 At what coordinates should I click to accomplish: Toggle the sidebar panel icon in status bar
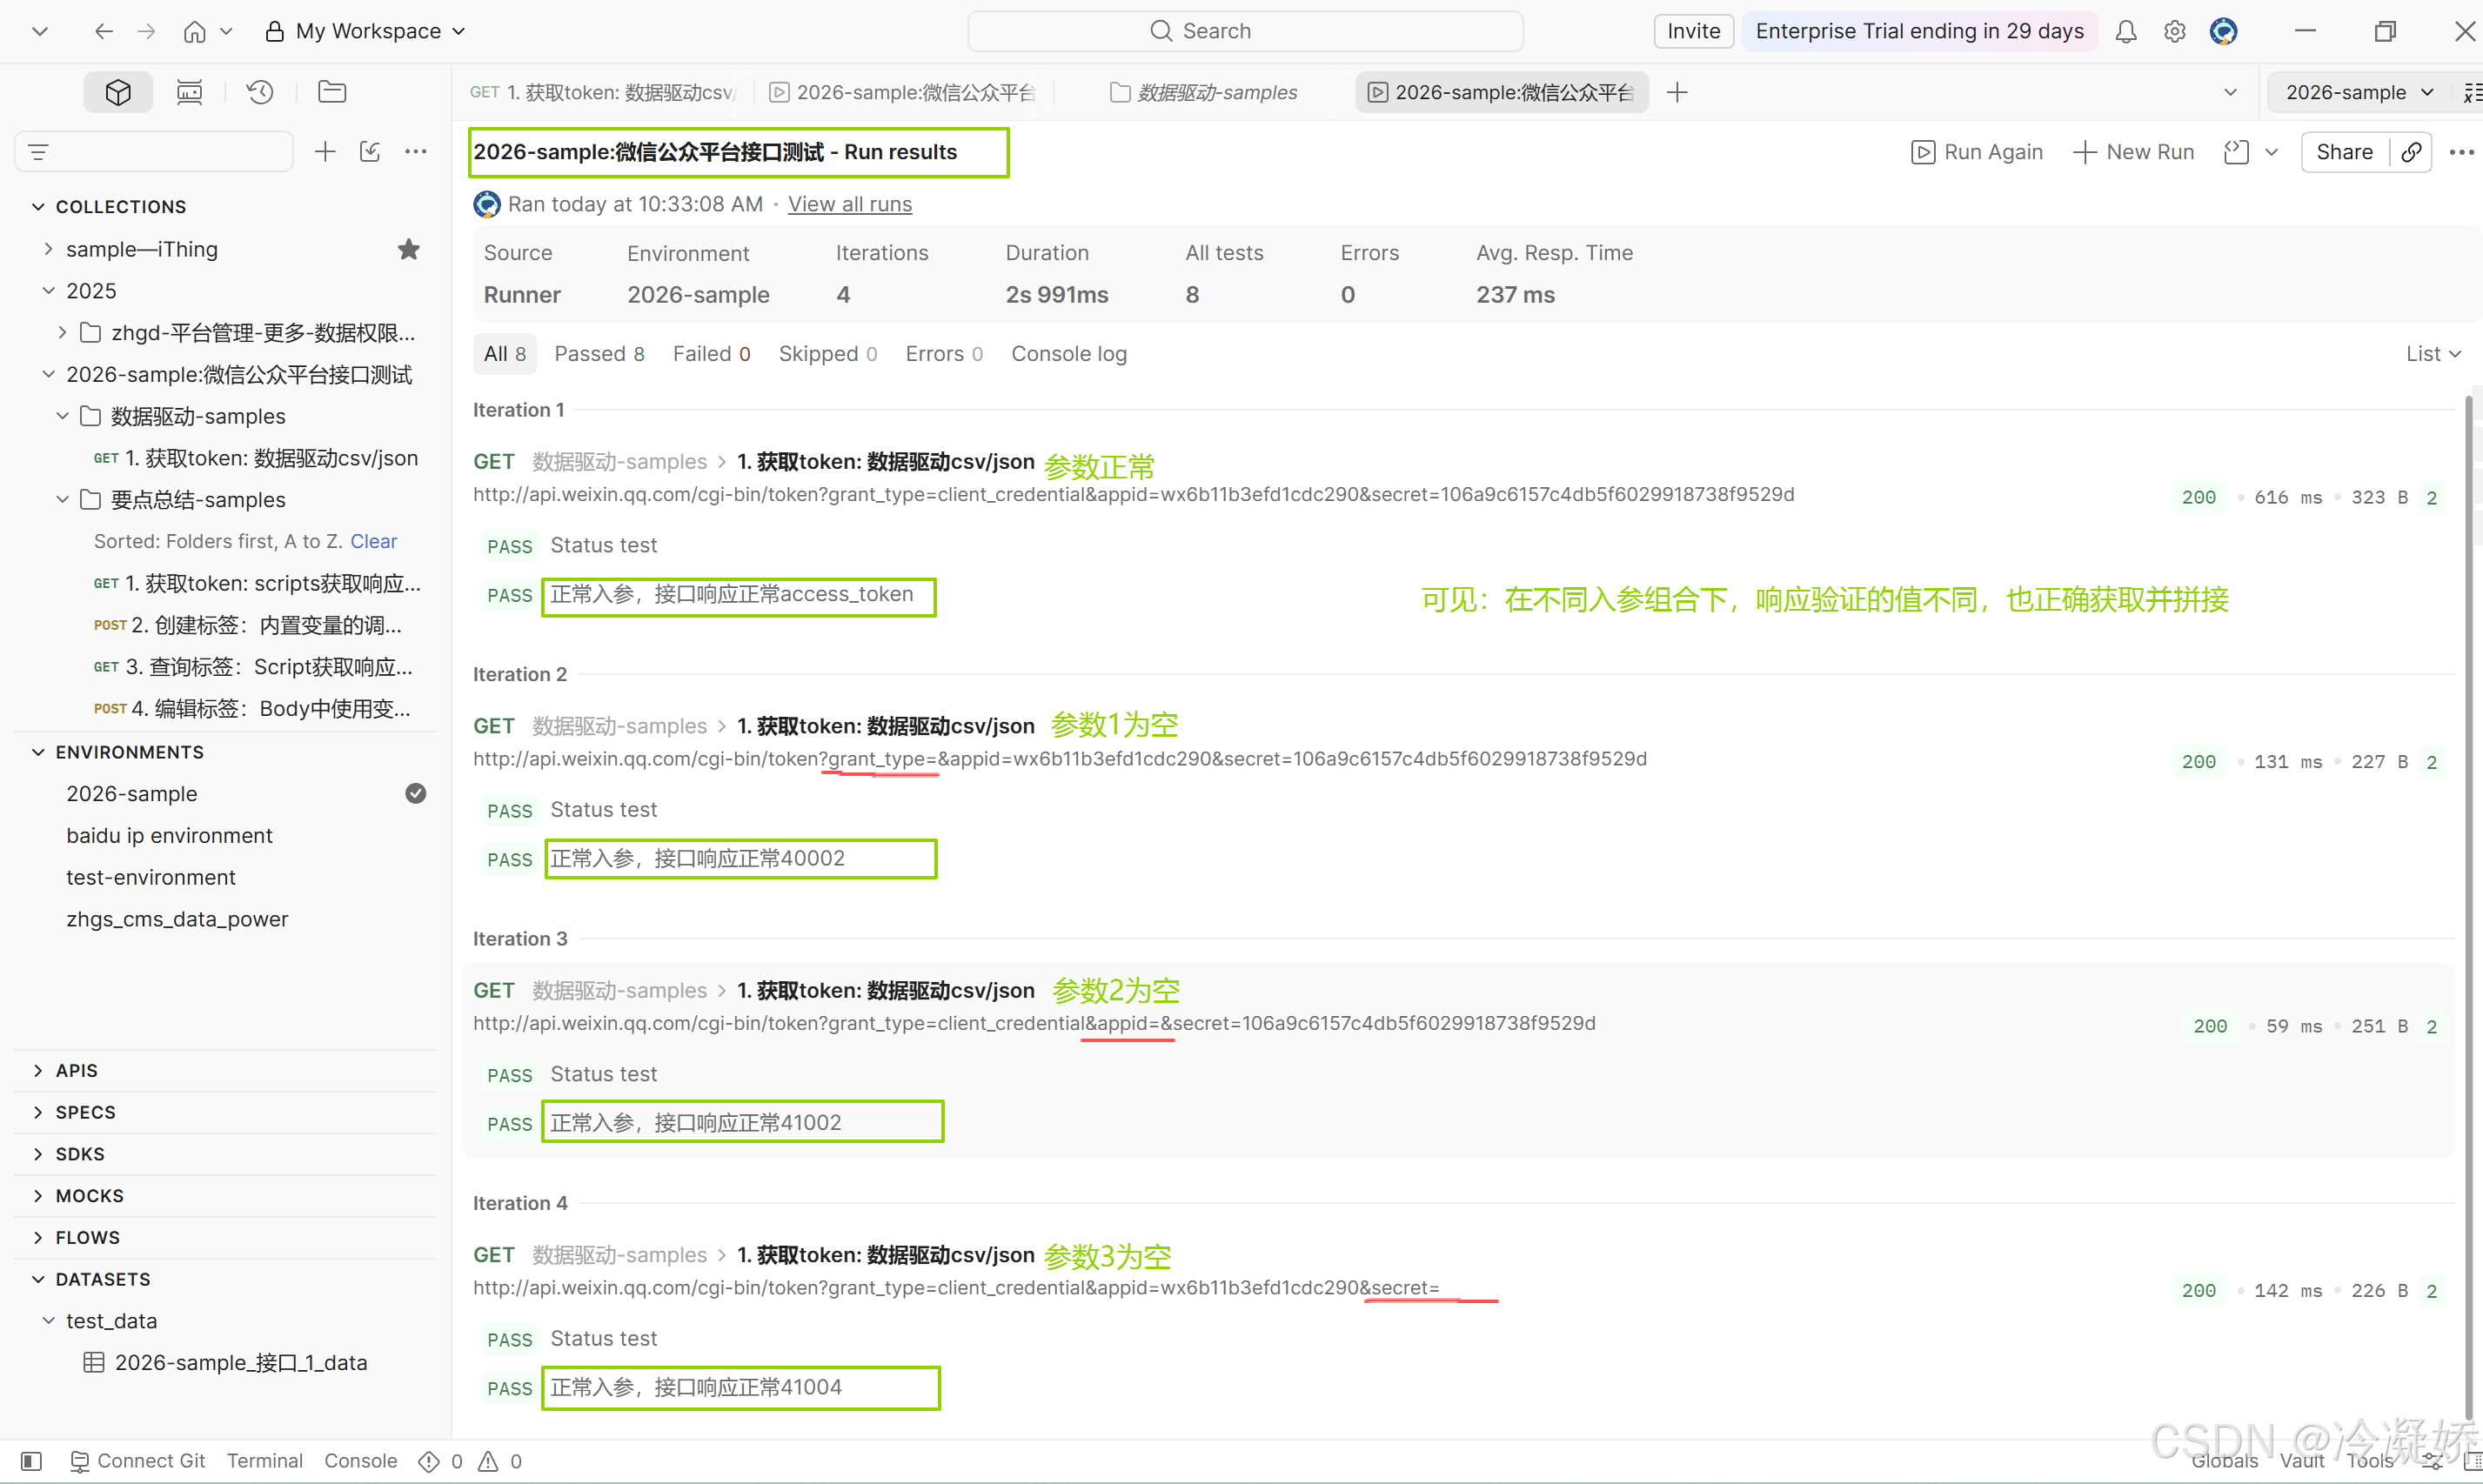pyautogui.click(x=32, y=1461)
